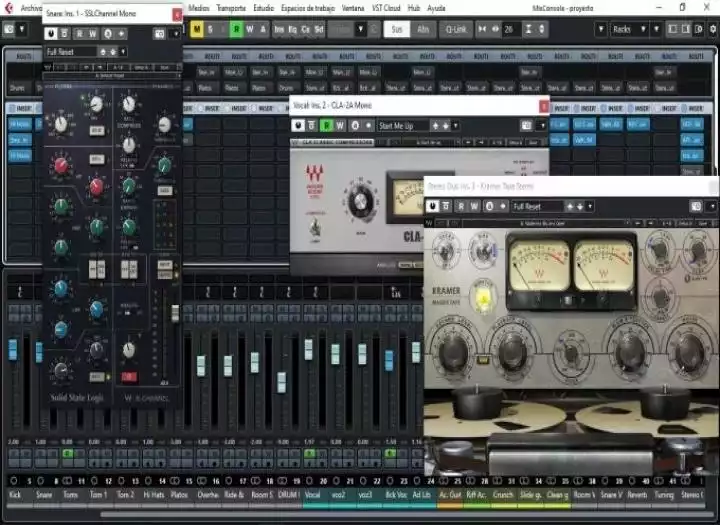Screen dimensions: 720x525
Task: Open the Estudio menu
Action: click(264, 8)
